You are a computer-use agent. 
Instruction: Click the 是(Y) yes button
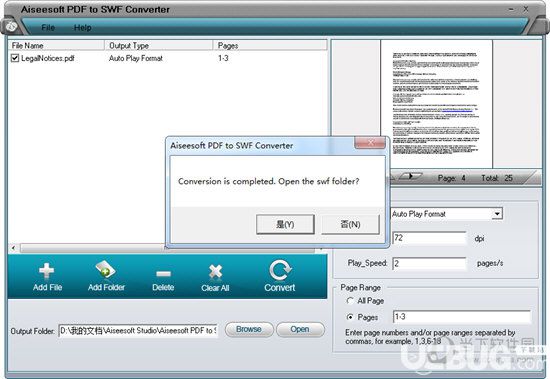click(x=285, y=224)
